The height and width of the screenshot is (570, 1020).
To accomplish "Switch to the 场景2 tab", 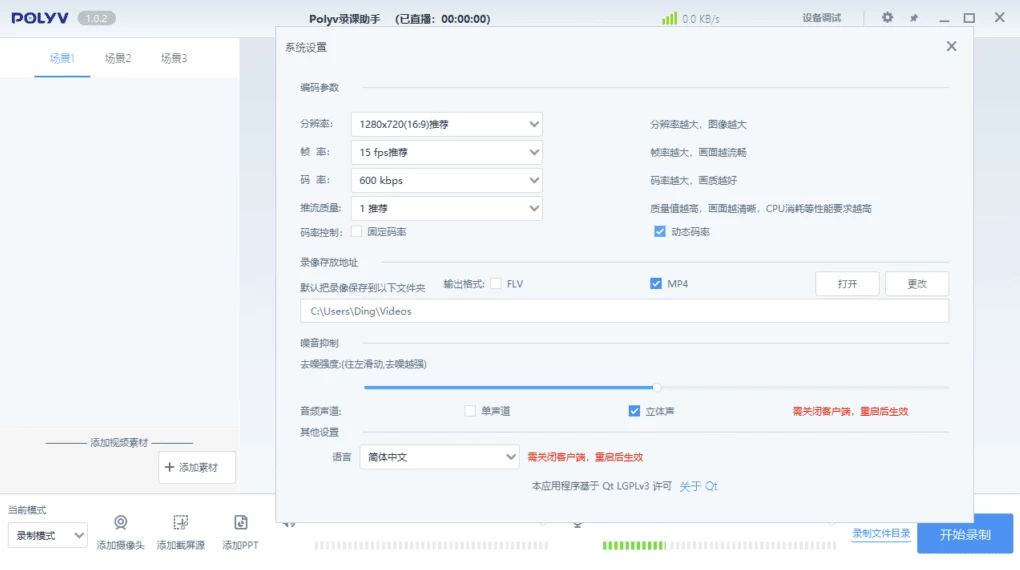I will pyautogui.click(x=118, y=58).
